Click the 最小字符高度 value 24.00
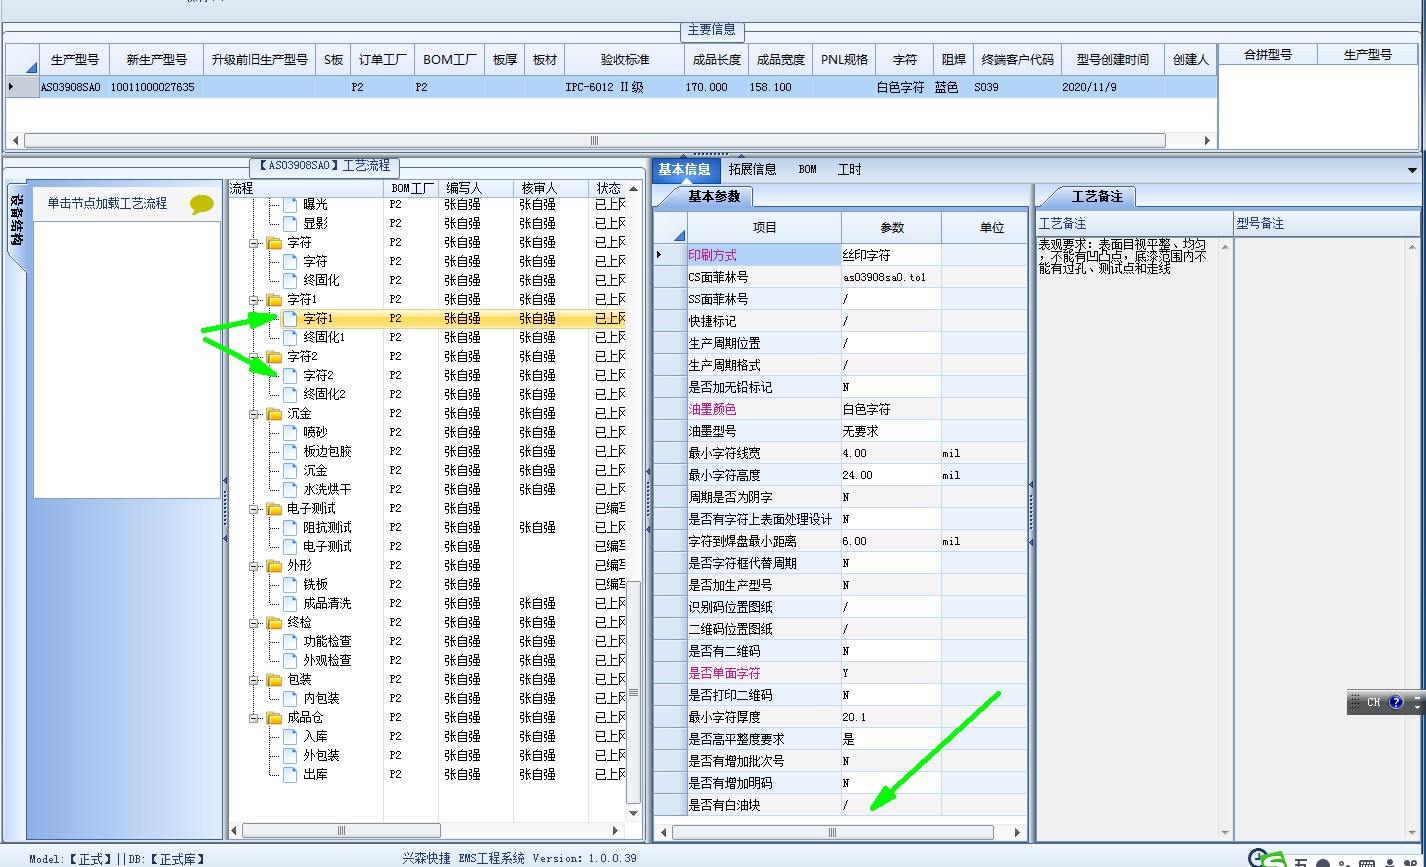1426x867 pixels. pos(890,475)
